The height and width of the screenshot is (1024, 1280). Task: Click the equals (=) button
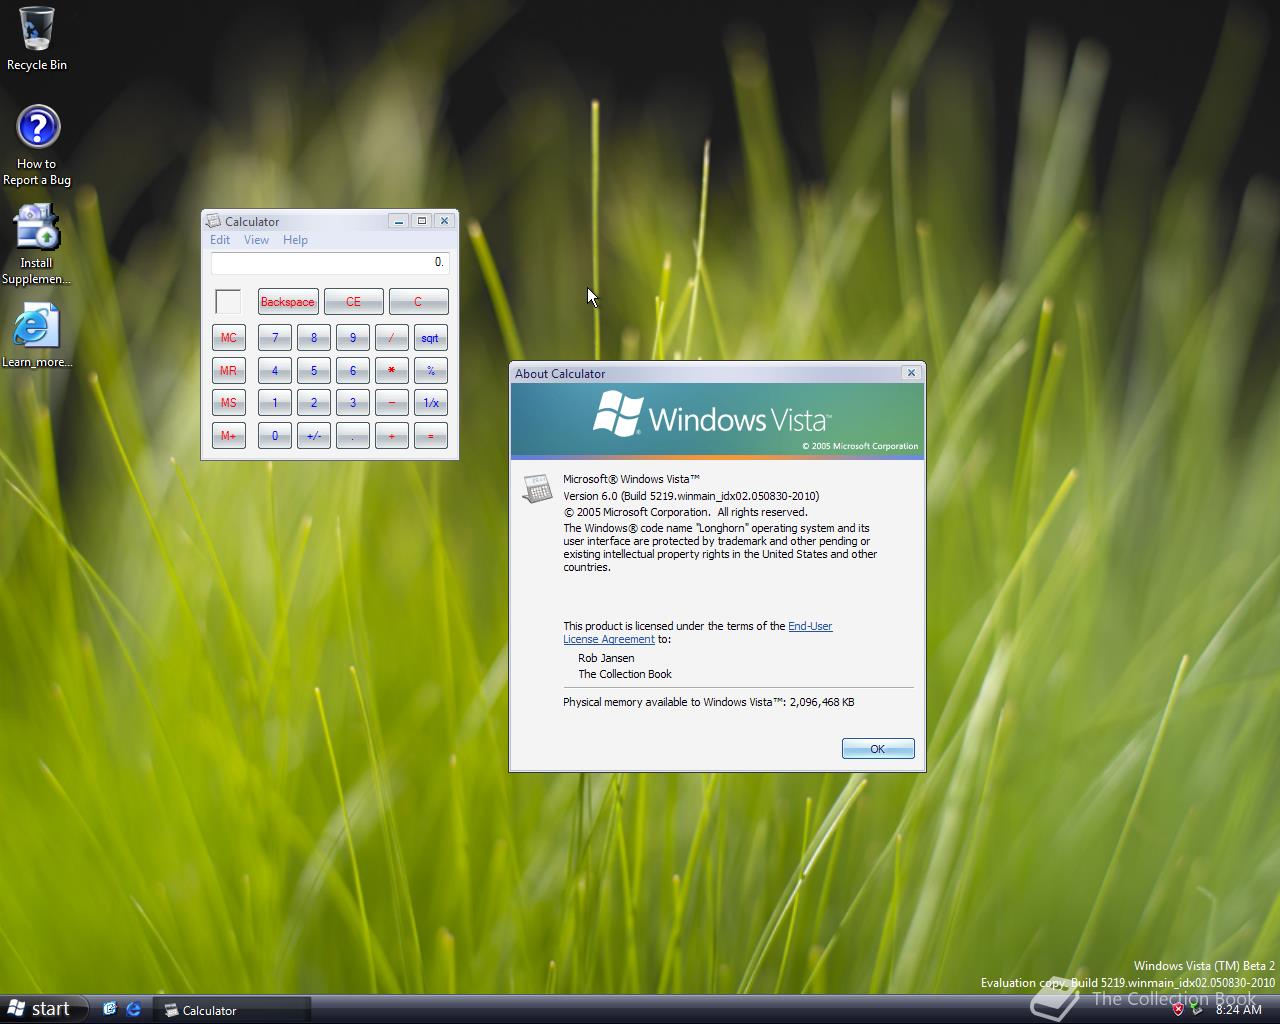click(x=431, y=436)
